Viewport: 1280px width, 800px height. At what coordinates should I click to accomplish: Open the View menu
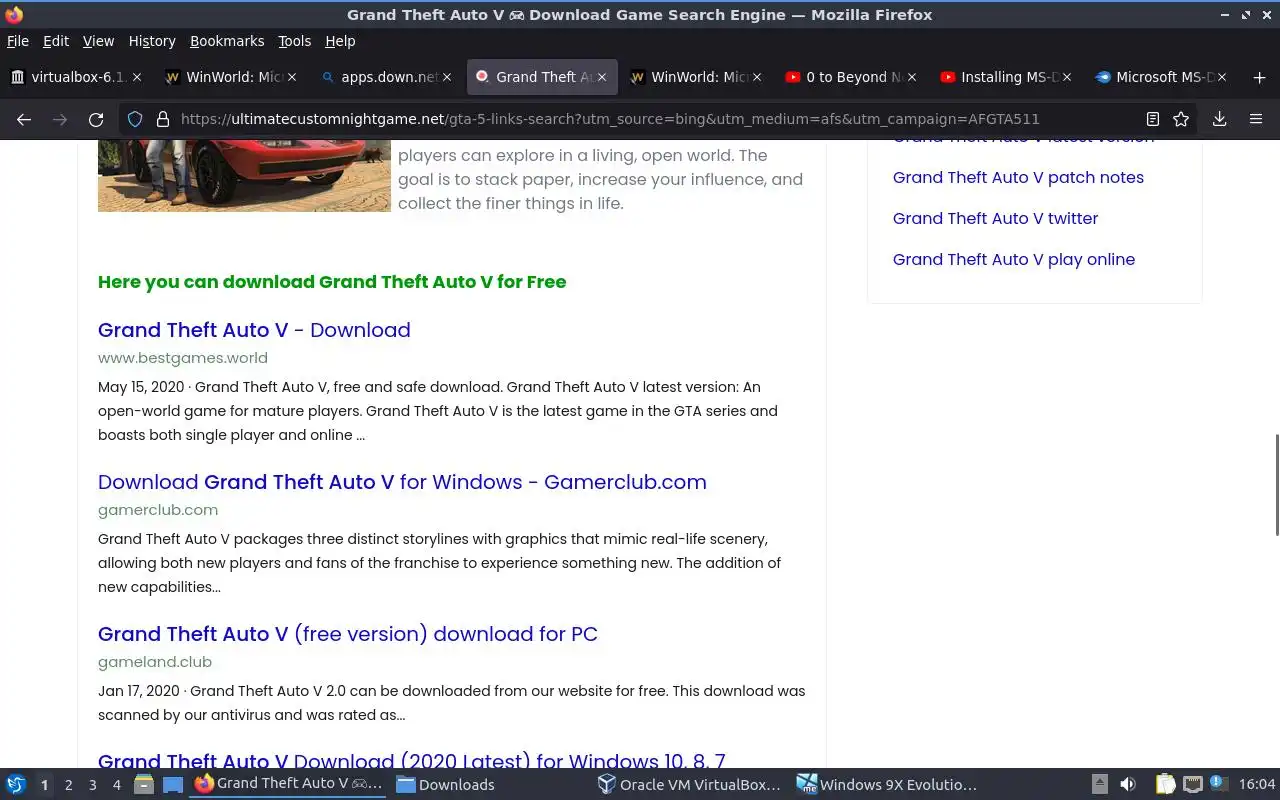(98, 41)
